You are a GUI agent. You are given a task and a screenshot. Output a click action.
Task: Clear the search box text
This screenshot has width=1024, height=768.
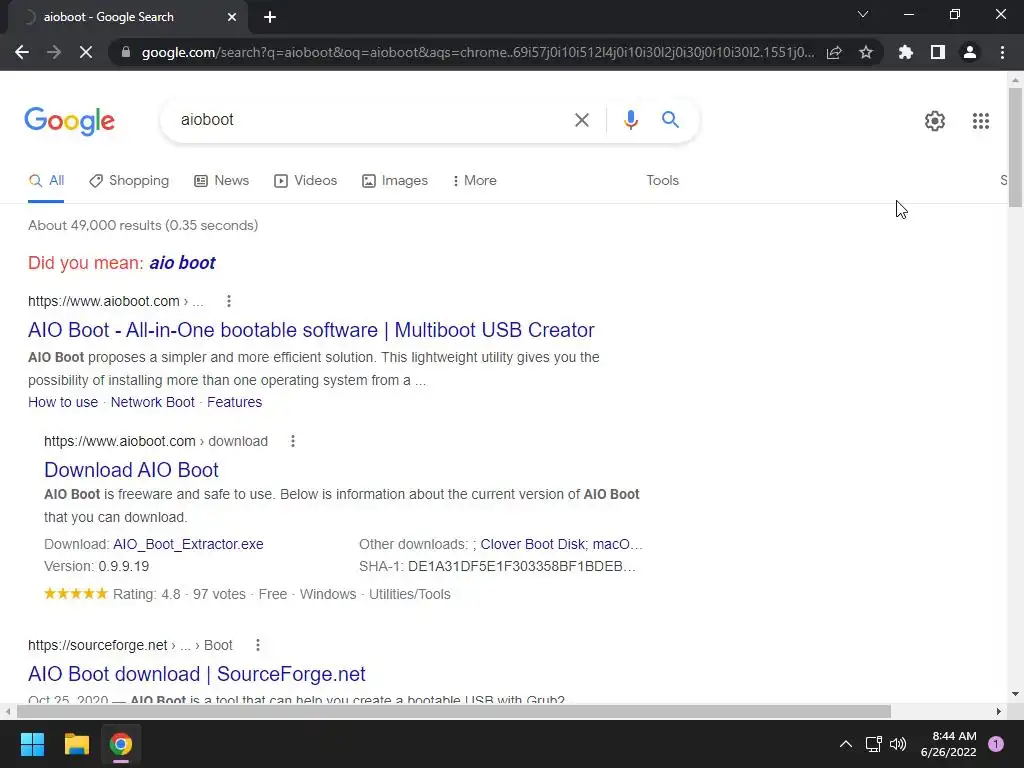[x=581, y=120]
